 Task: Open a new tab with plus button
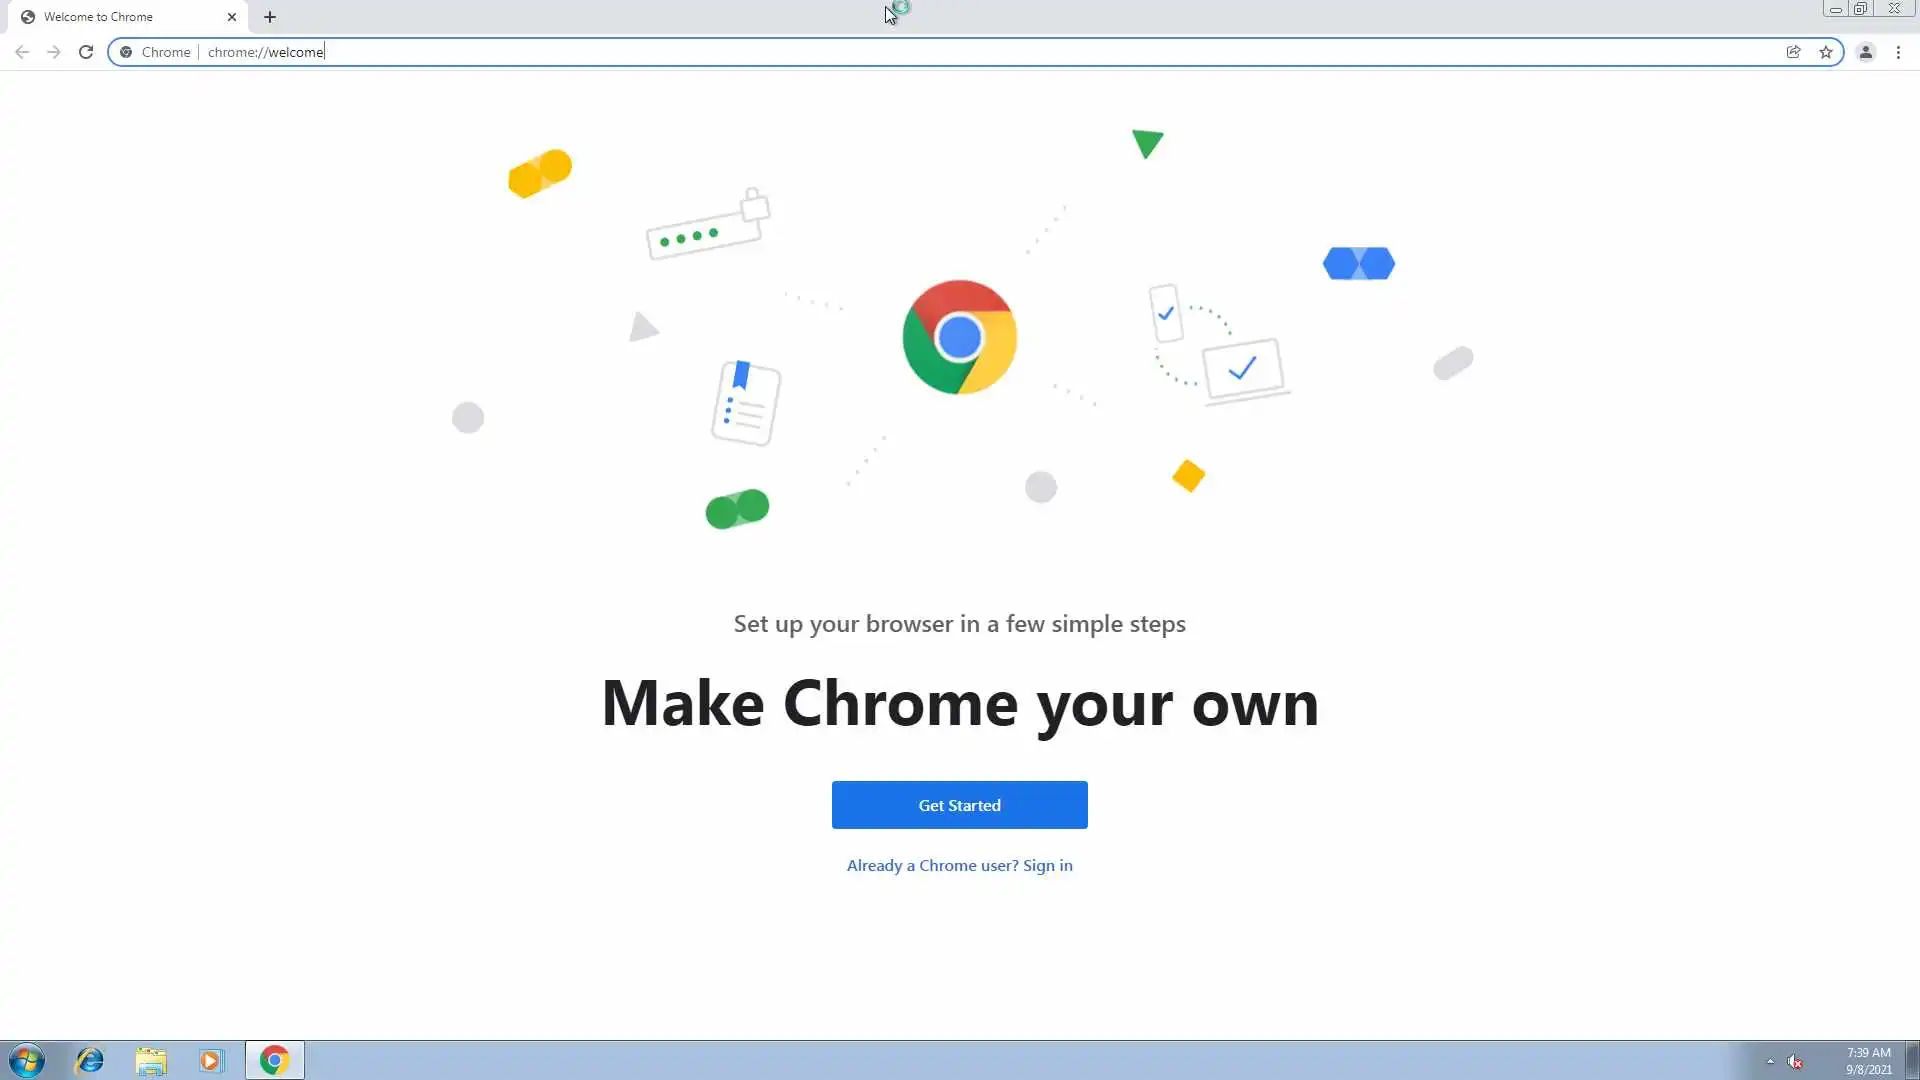pyautogui.click(x=270, y=17)
